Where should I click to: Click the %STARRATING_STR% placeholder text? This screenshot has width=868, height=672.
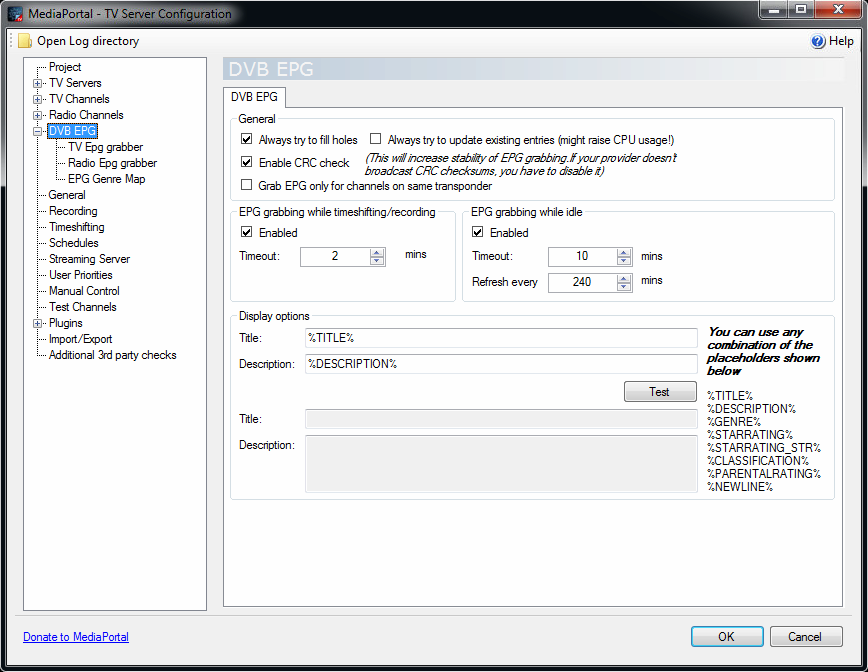coord(764,448)
